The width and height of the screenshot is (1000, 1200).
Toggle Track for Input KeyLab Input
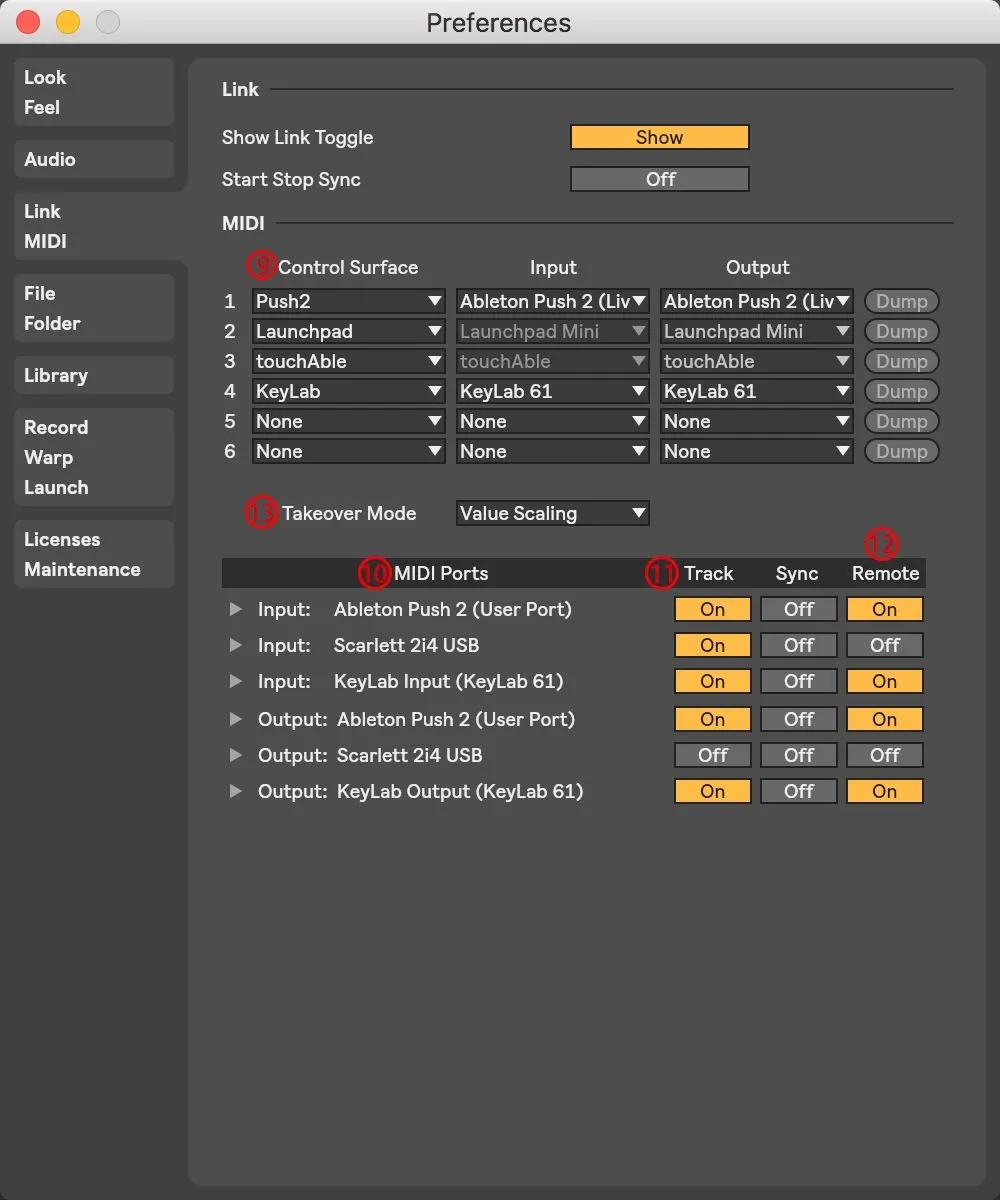point(713,681)
